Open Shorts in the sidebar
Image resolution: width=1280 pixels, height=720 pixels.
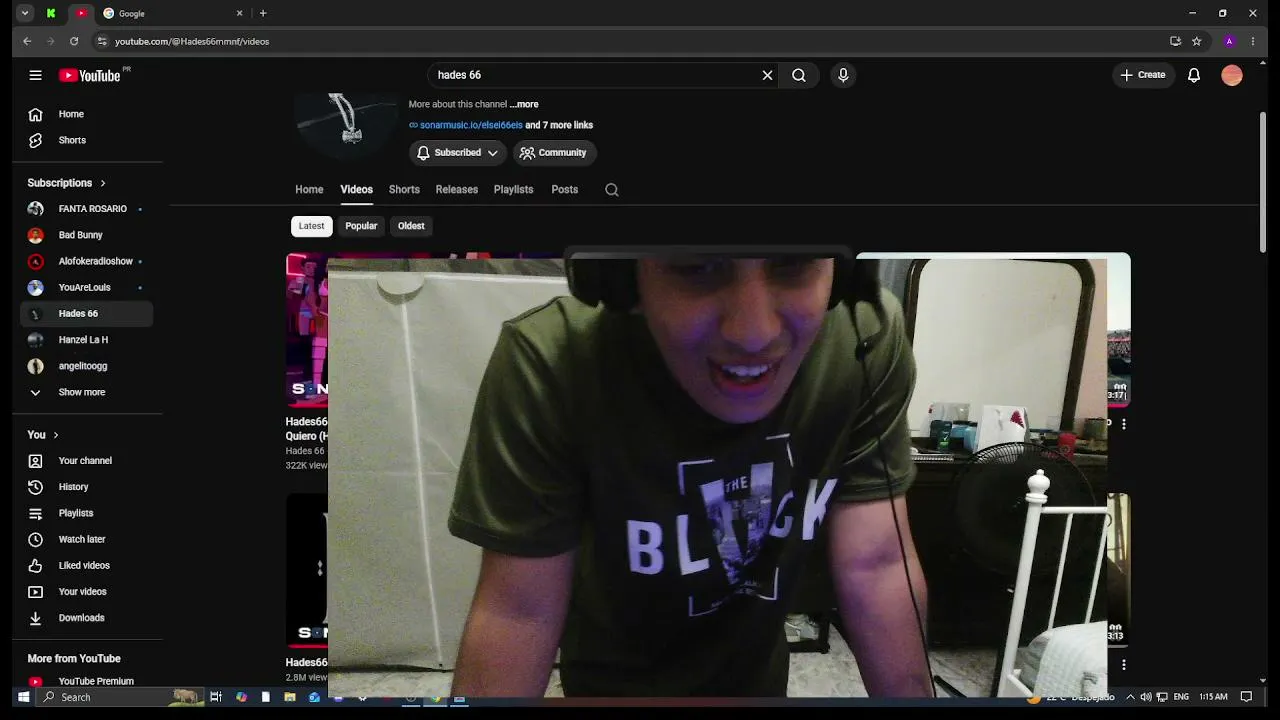pos(86,140)
